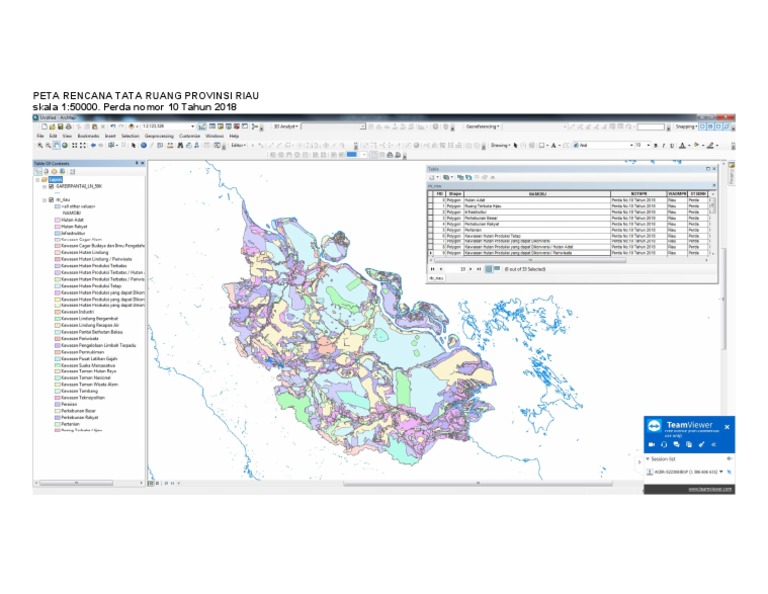
Task: List By Source in Table Of Contents
Action: pos(46,171)
